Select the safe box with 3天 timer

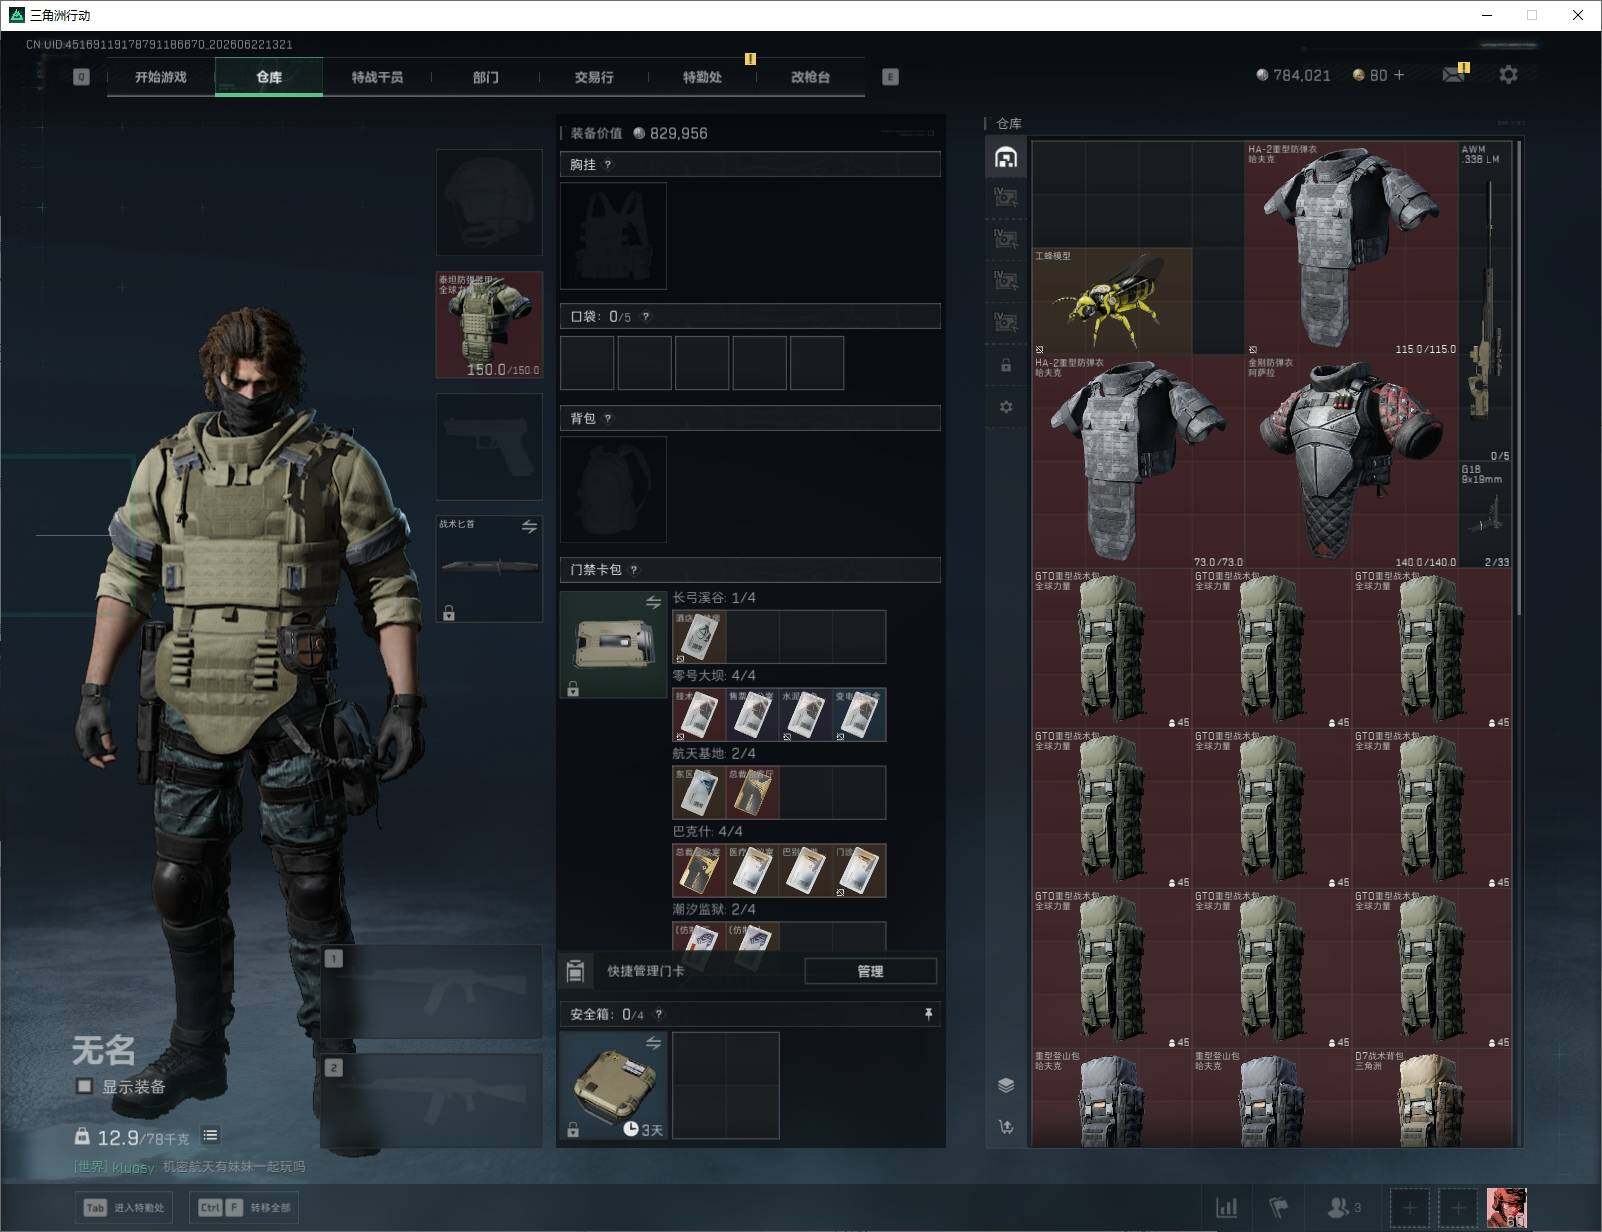click(613, 1086)
